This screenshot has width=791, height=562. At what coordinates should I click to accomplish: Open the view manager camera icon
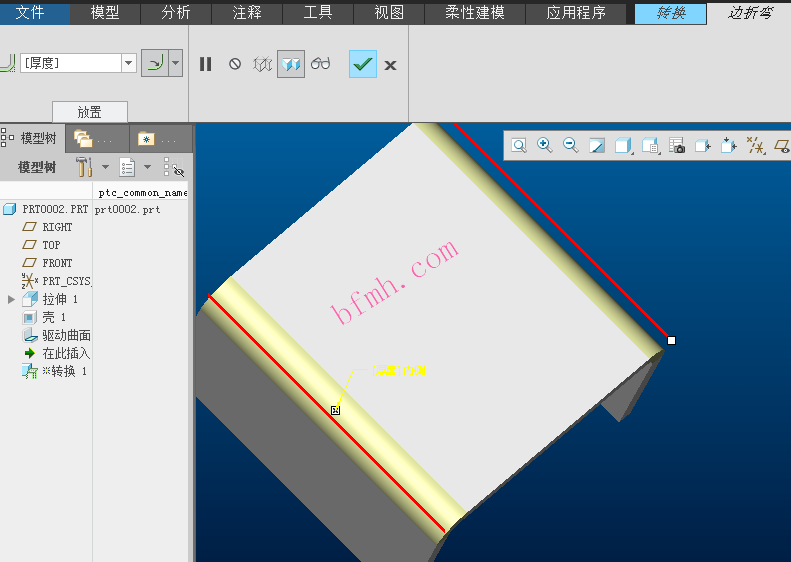pyautogui.click(x=677, y=146)
